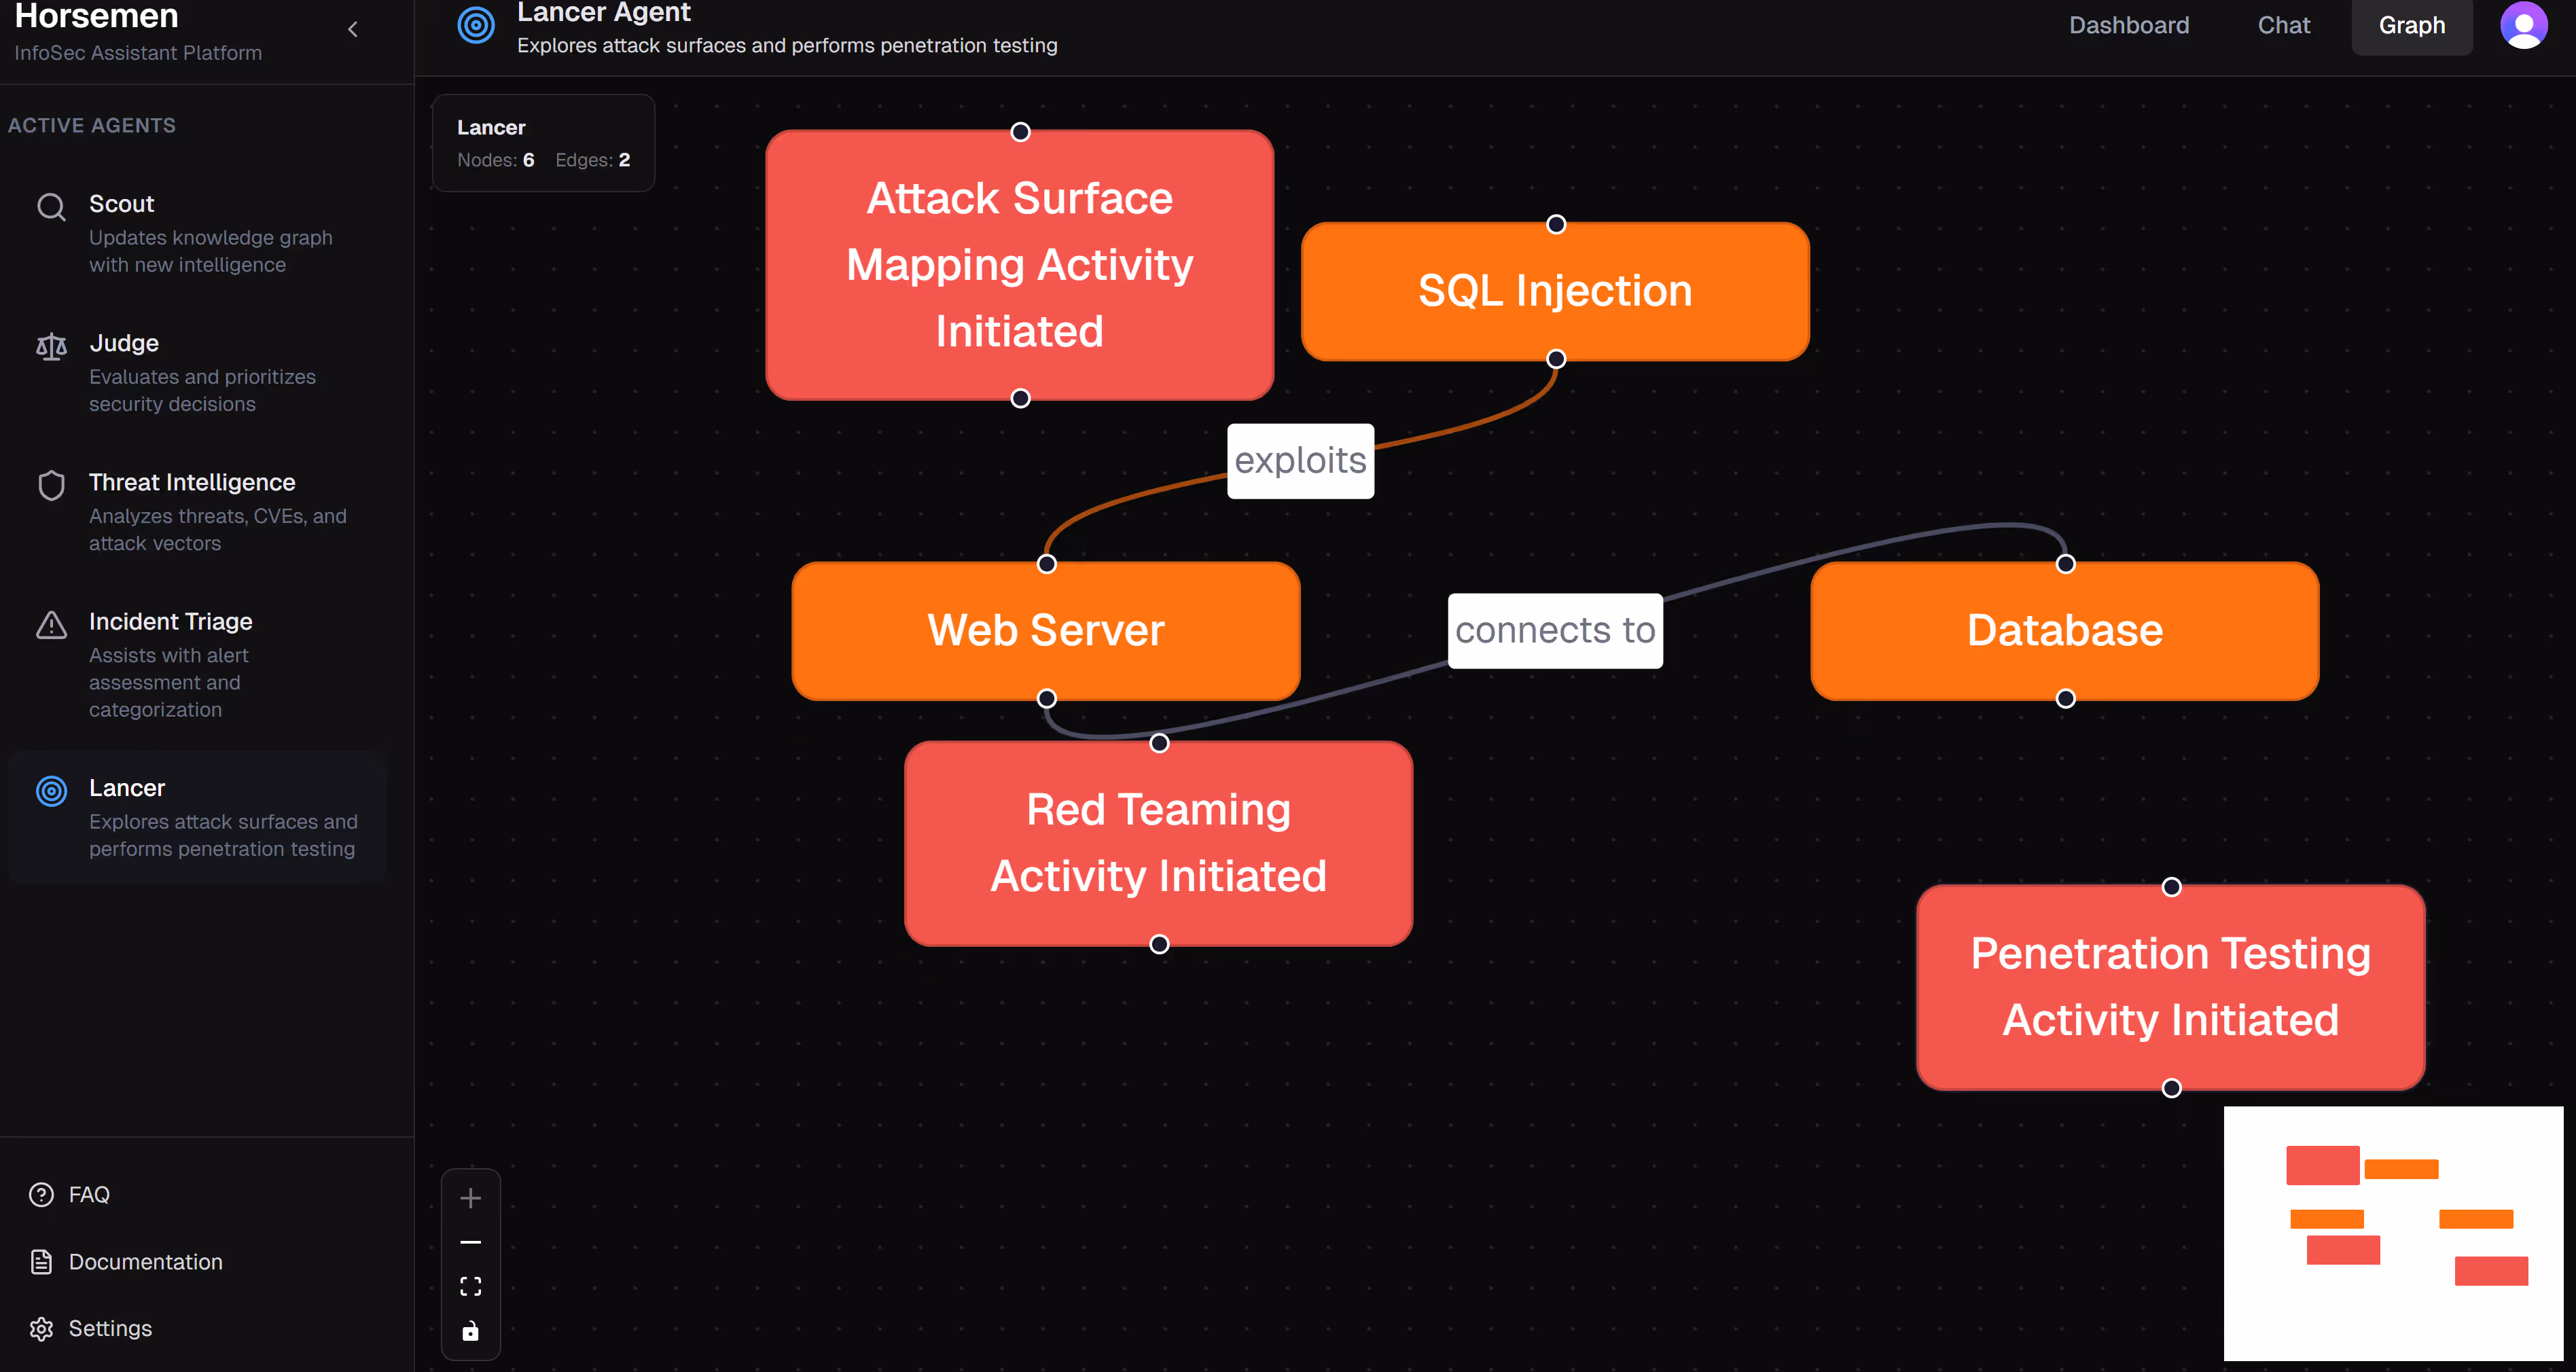Select the SQL Injection node

(x=1554, y=291)
